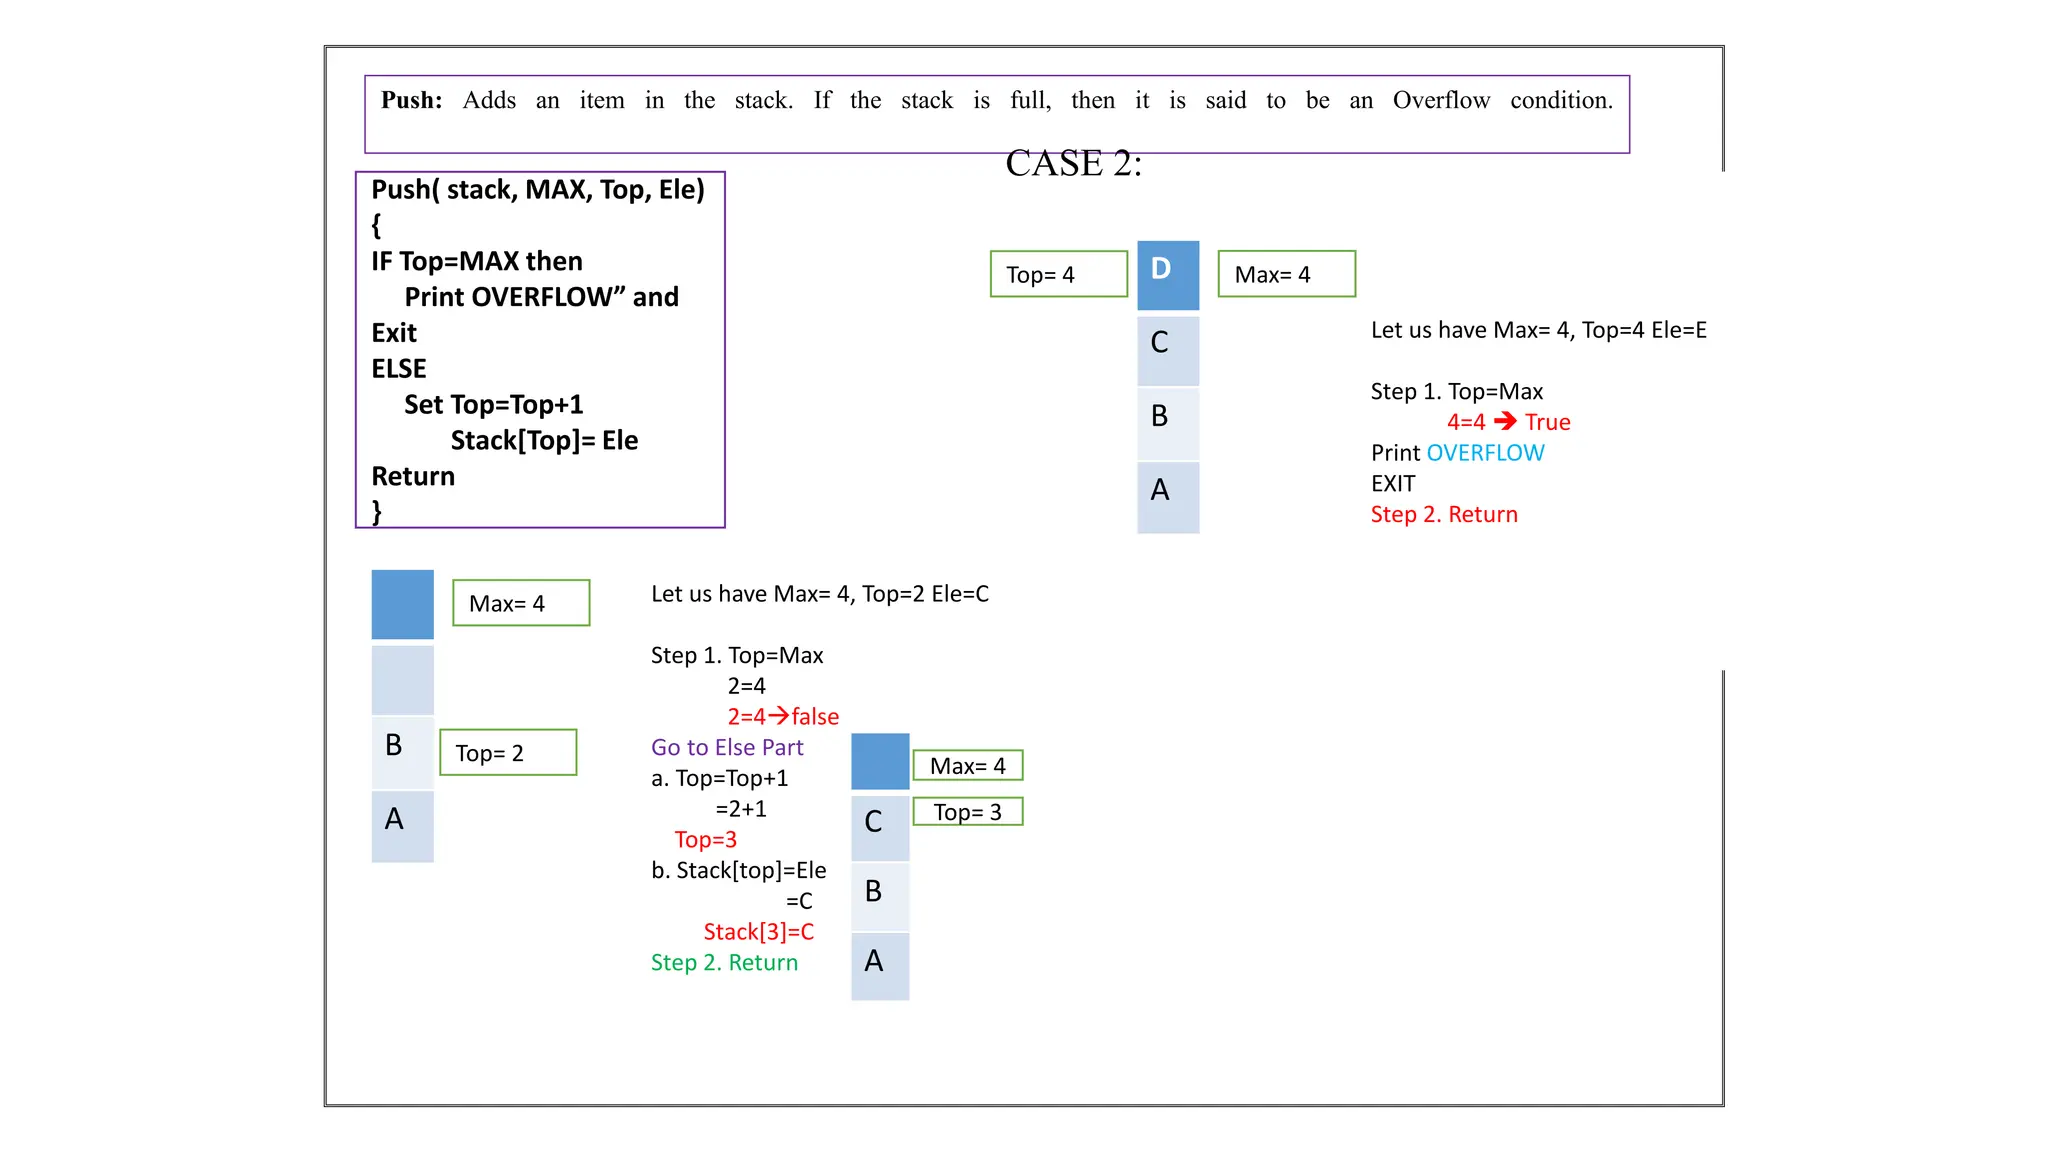This screenshot has width=2048, height=1152.
Task: Click the red Step 2. Return text
Action: point(1443,514)
